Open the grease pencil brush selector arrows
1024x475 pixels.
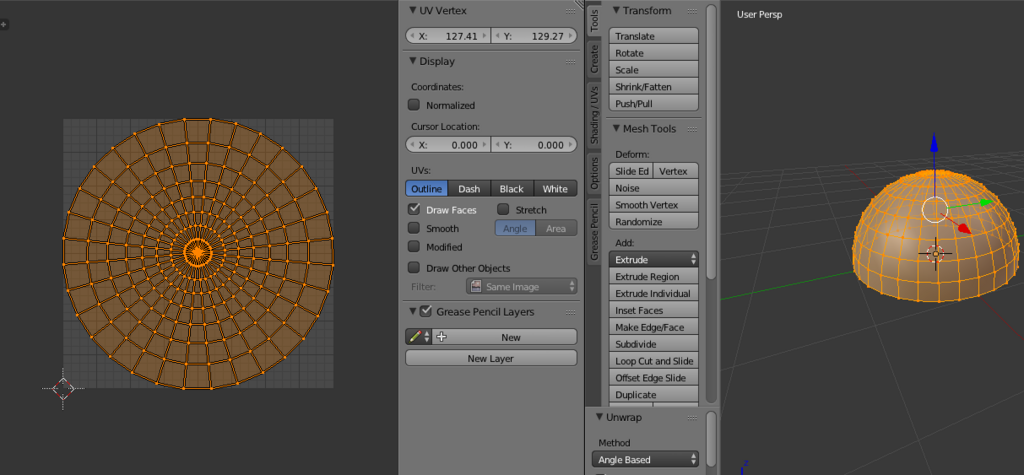coord(427,337)
